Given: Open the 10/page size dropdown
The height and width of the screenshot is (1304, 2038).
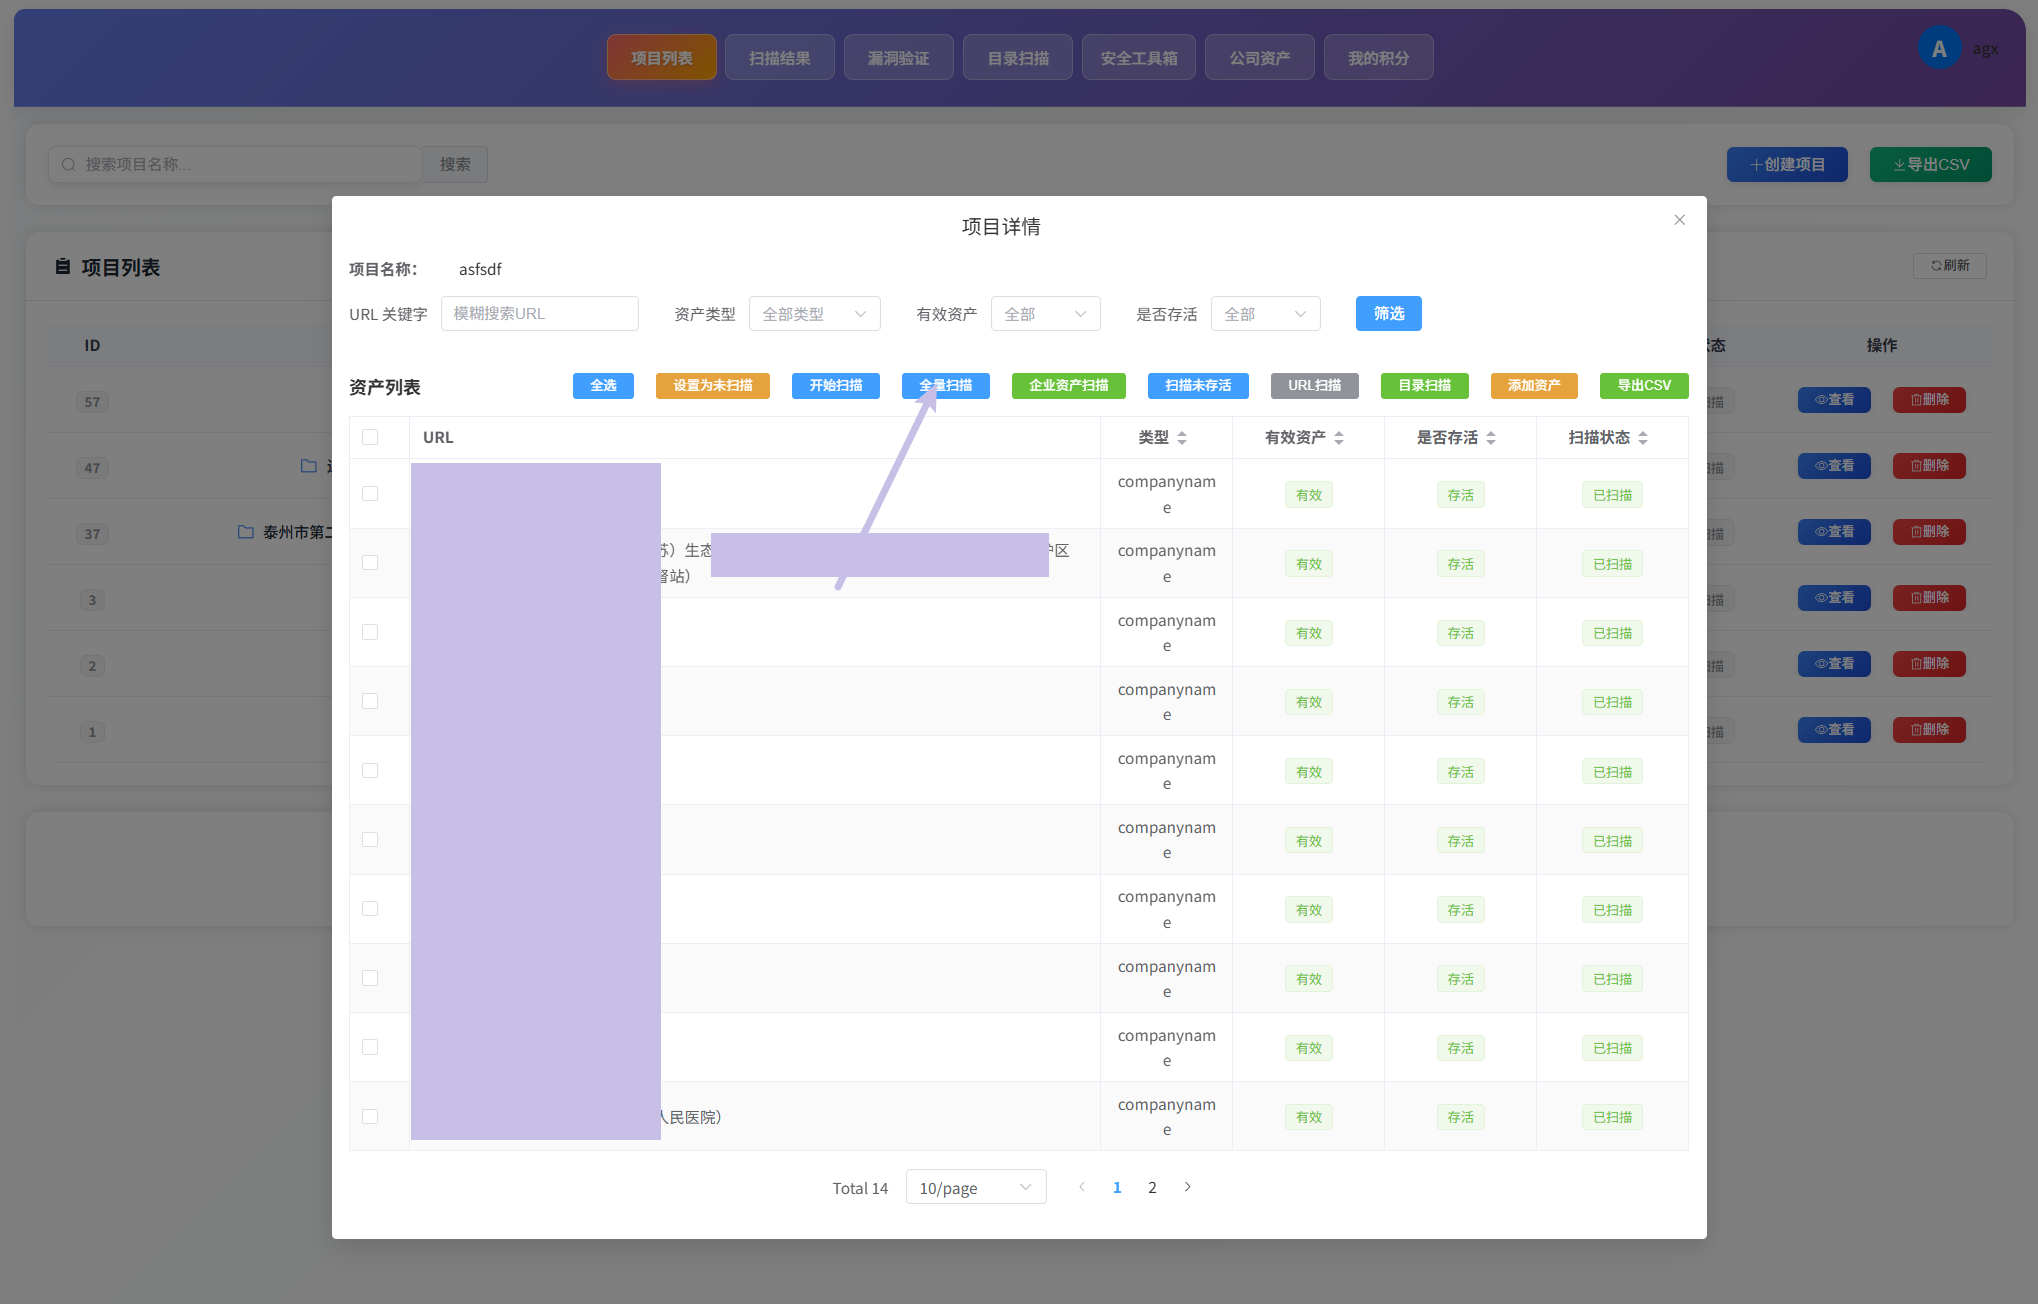Looking at the screenshot, I should pos(975,1187).
